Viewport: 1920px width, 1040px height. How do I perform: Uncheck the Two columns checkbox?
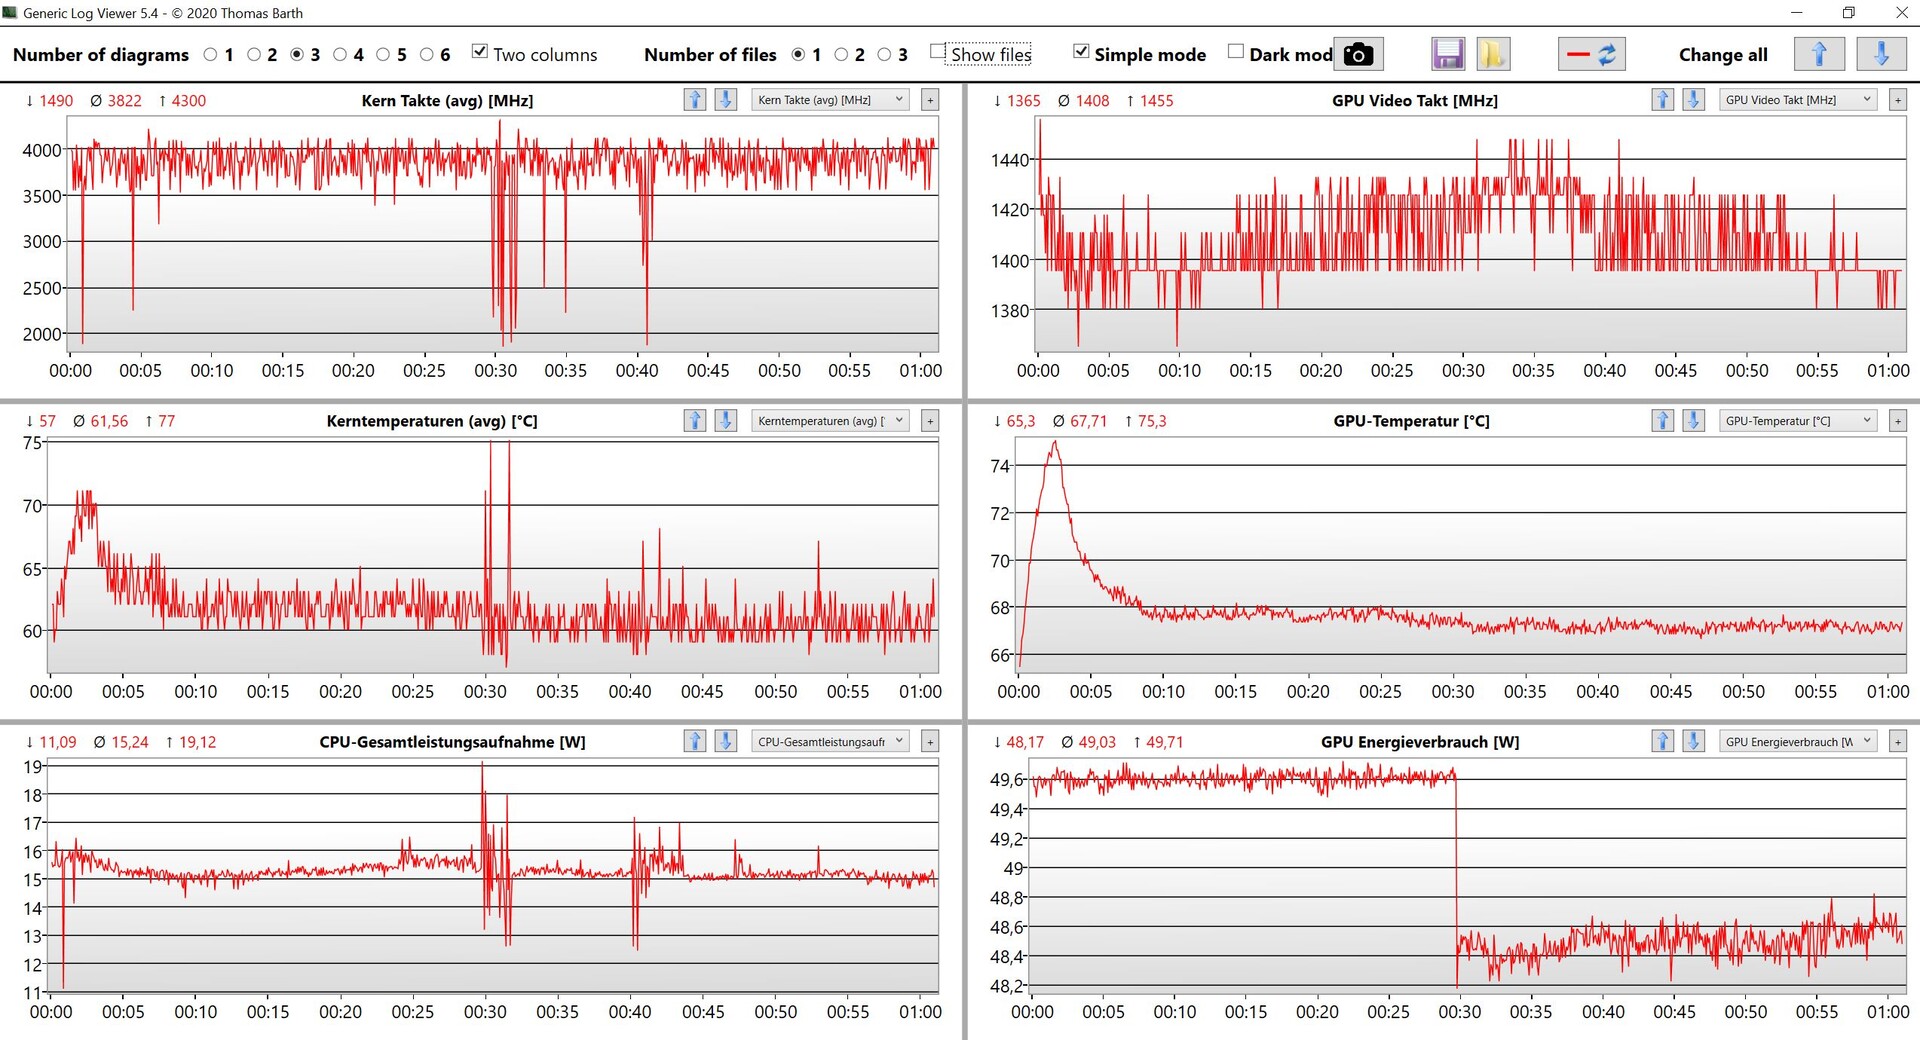[x=480, y=52]
